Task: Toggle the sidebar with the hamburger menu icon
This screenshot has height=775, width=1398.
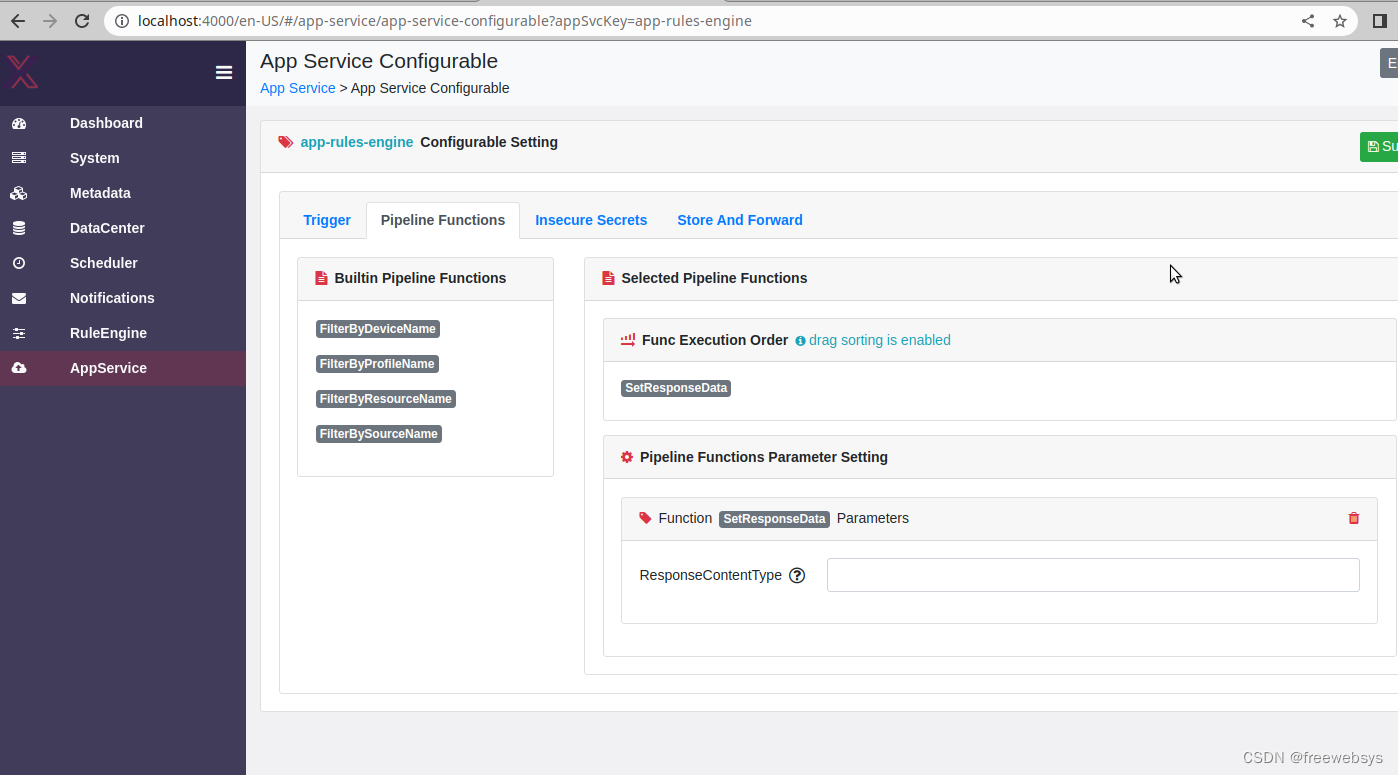Action: 224,72
